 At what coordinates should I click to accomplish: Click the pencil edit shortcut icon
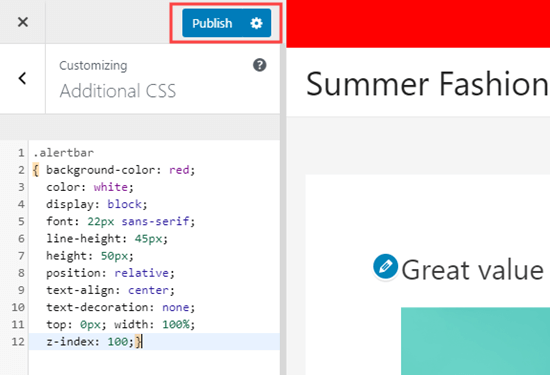(385, 266)
